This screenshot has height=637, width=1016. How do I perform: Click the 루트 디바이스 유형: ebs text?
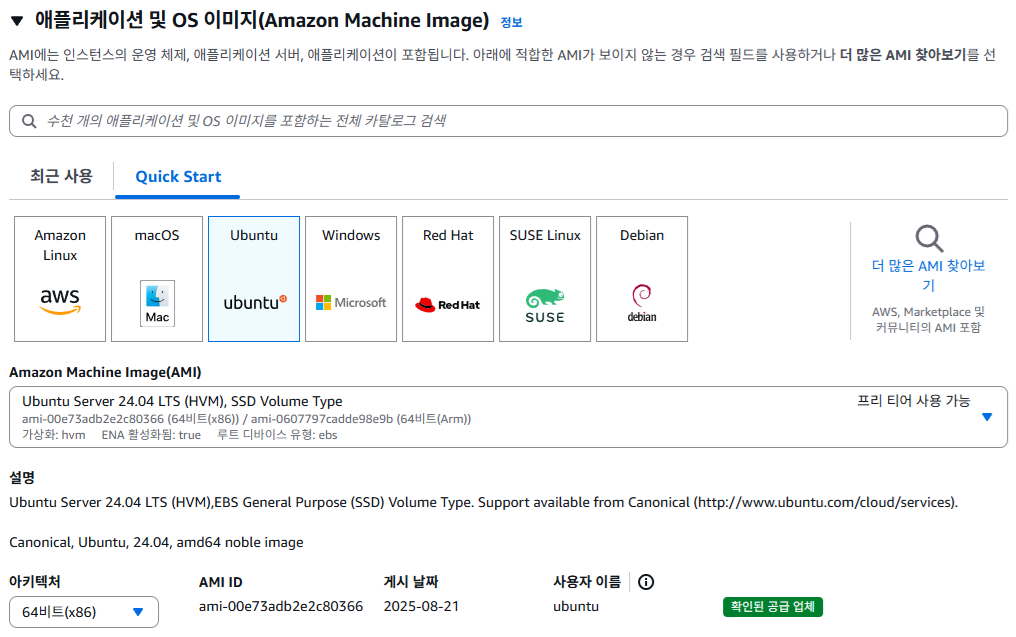click(x=277, y=435)
